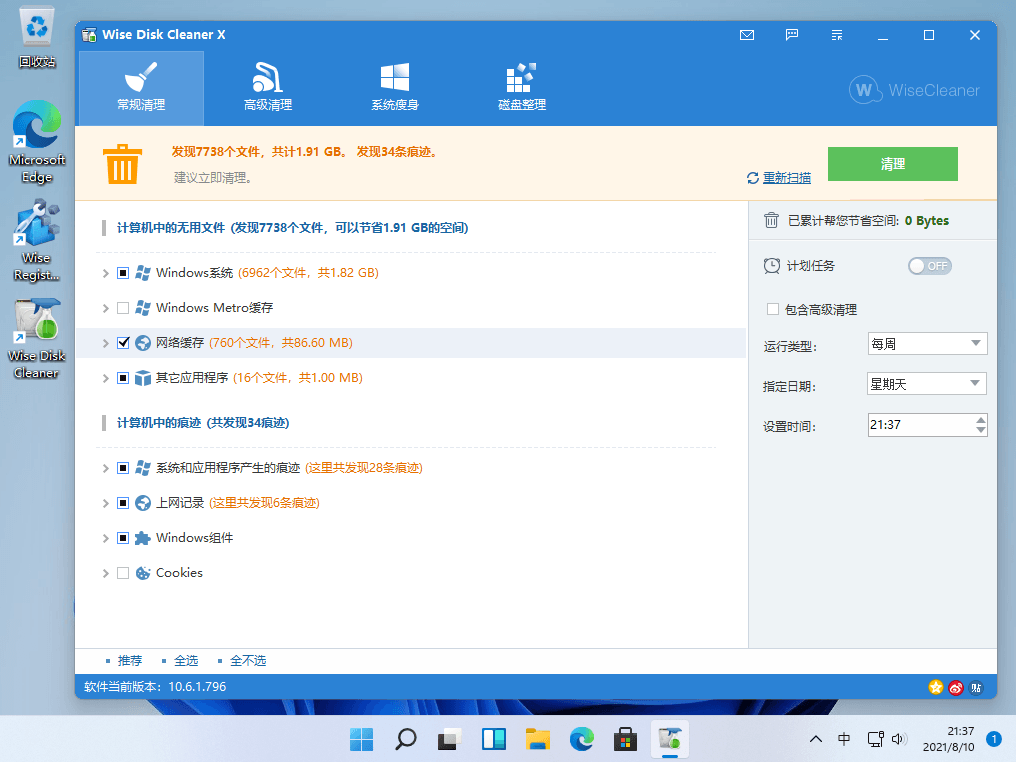
Task: Click the 重新扫描 link
Action: point(786,178)
